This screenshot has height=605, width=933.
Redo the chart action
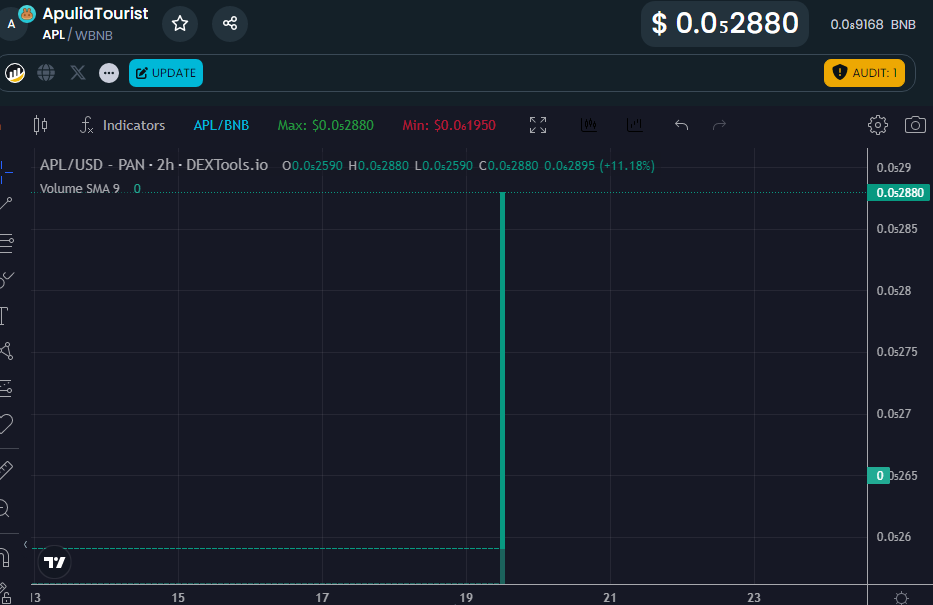719,125
